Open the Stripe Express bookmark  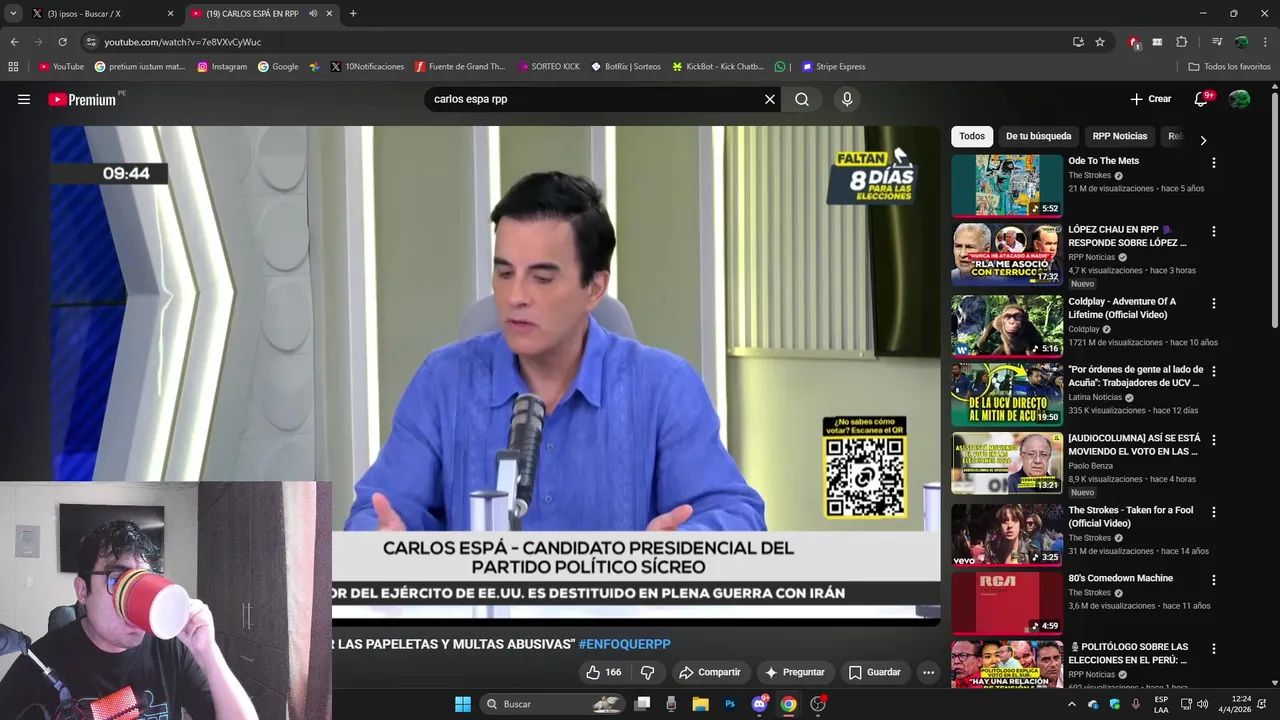[x=834, y=67]
